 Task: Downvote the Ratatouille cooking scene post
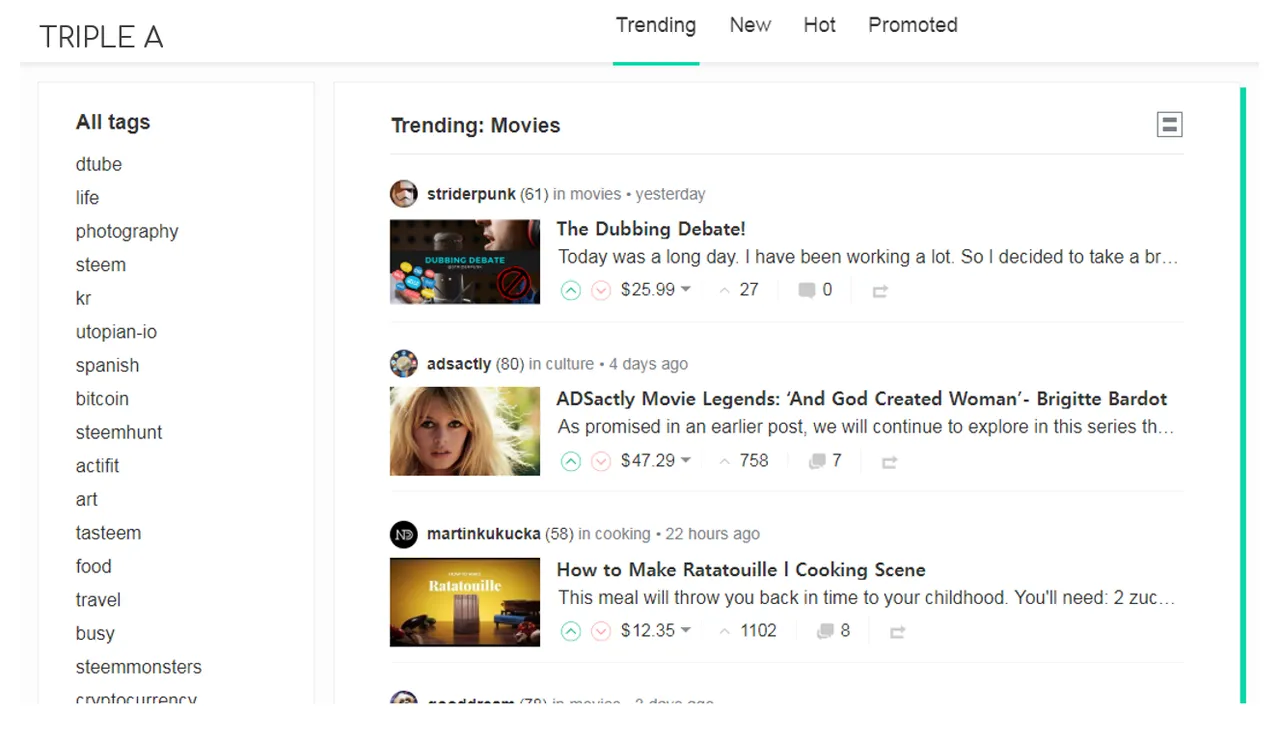point(601,631)
